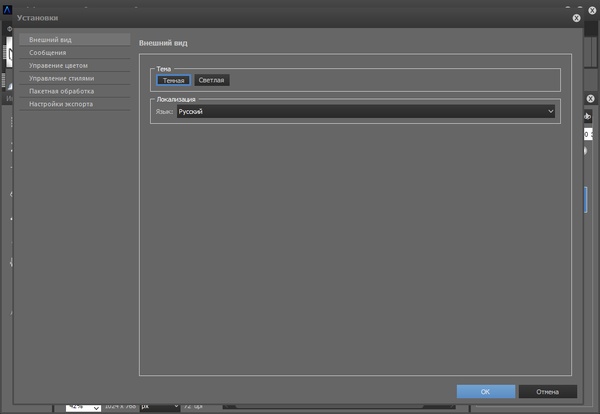Viewport: 600px width, 414px height.
Task: Enable the Темная theme
Action: [x=174, y=79]
